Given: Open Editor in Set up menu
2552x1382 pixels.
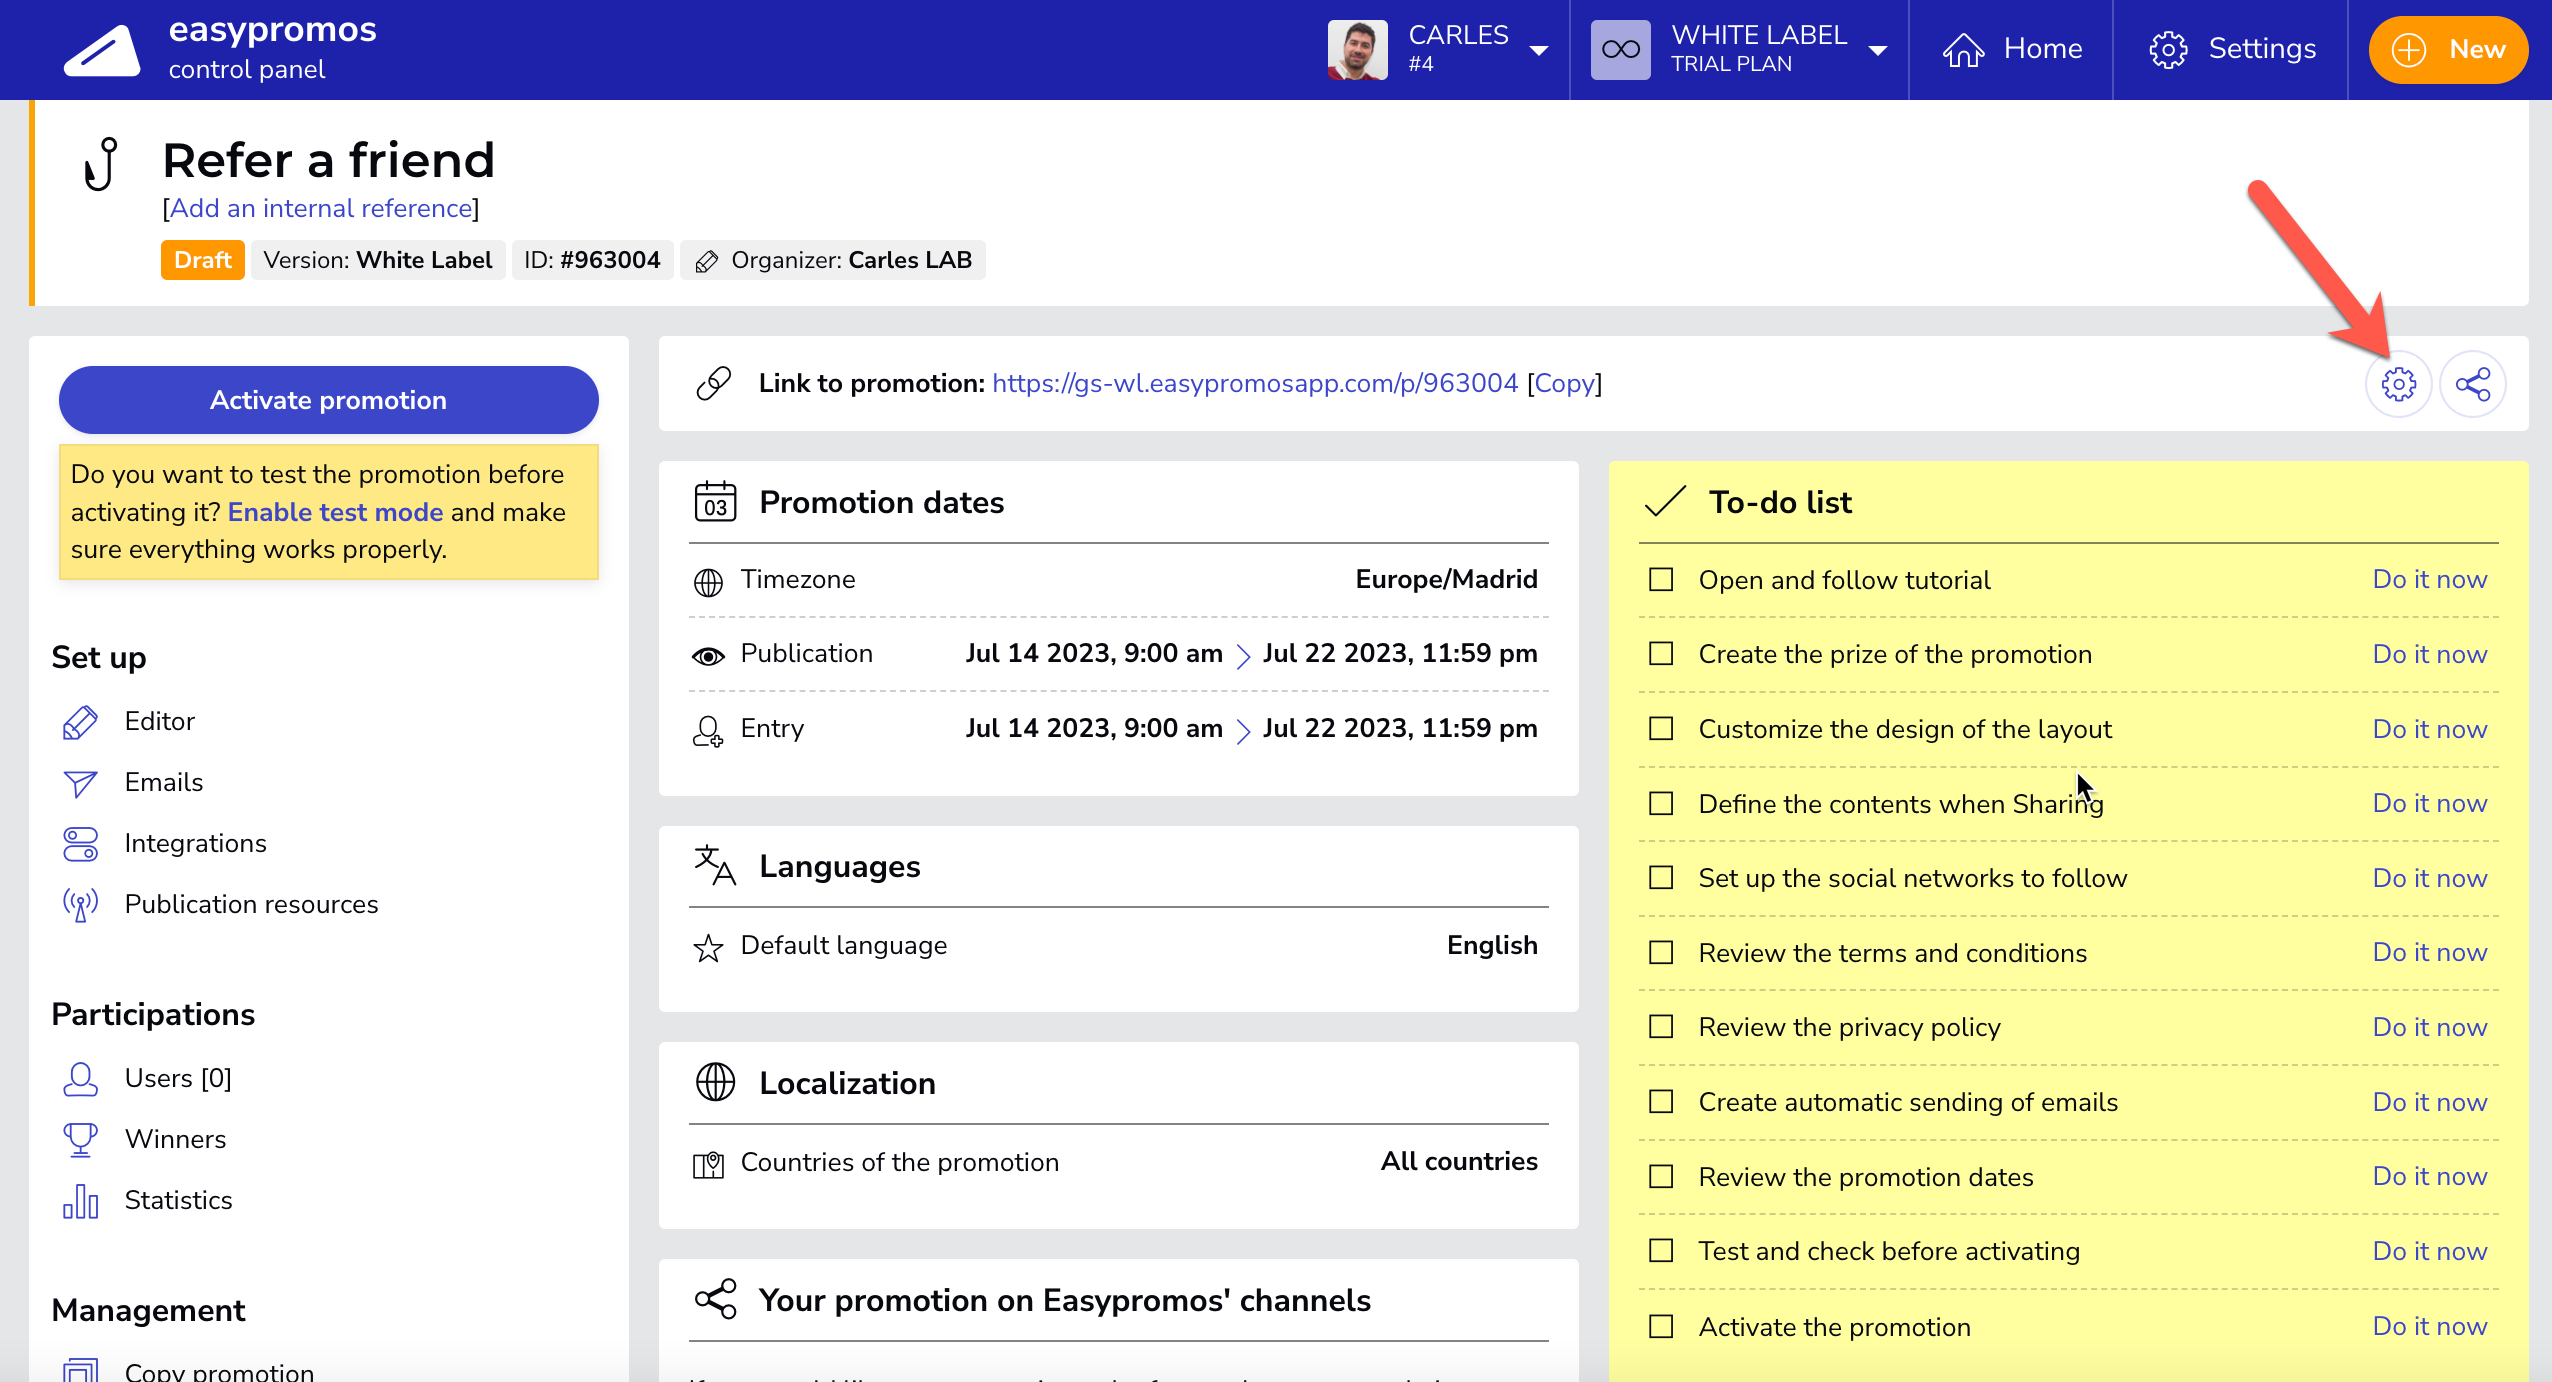Looking at the screenshot, I should point(160,722).
